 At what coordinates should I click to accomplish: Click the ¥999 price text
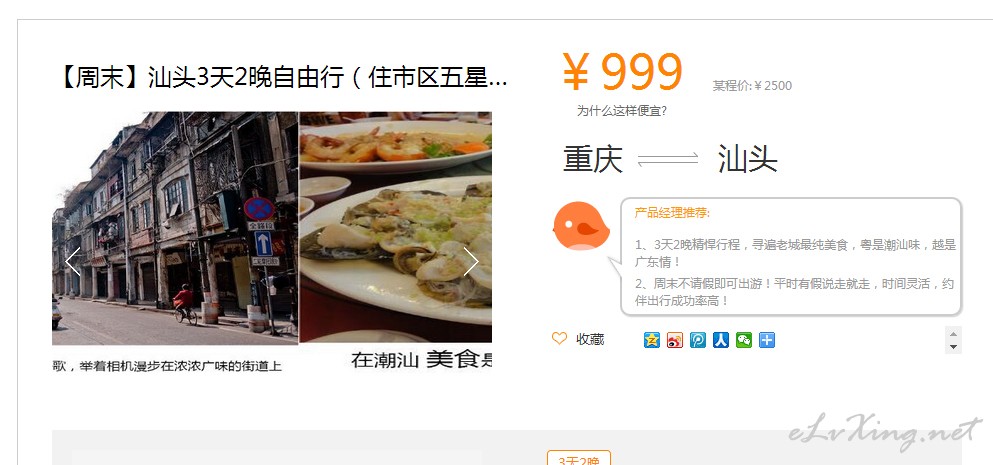(x=623, y=72)
